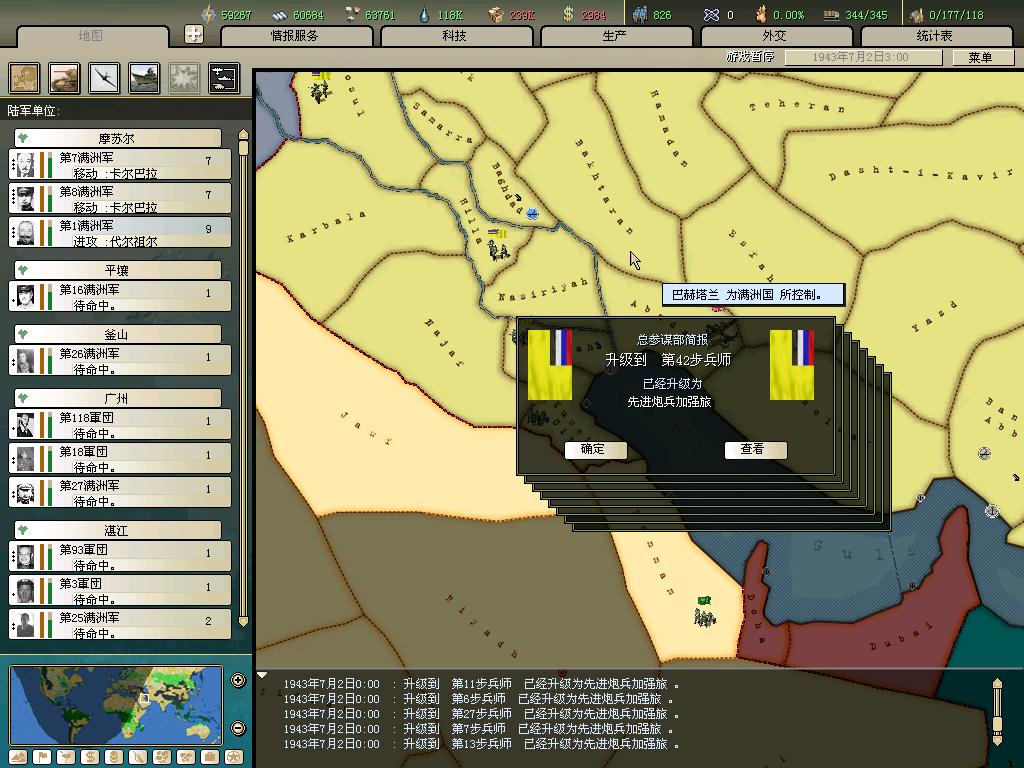Viewport: 1024px width, 768px height.
Task: Select the 第118軍团 army row
Action: (120, 424)
